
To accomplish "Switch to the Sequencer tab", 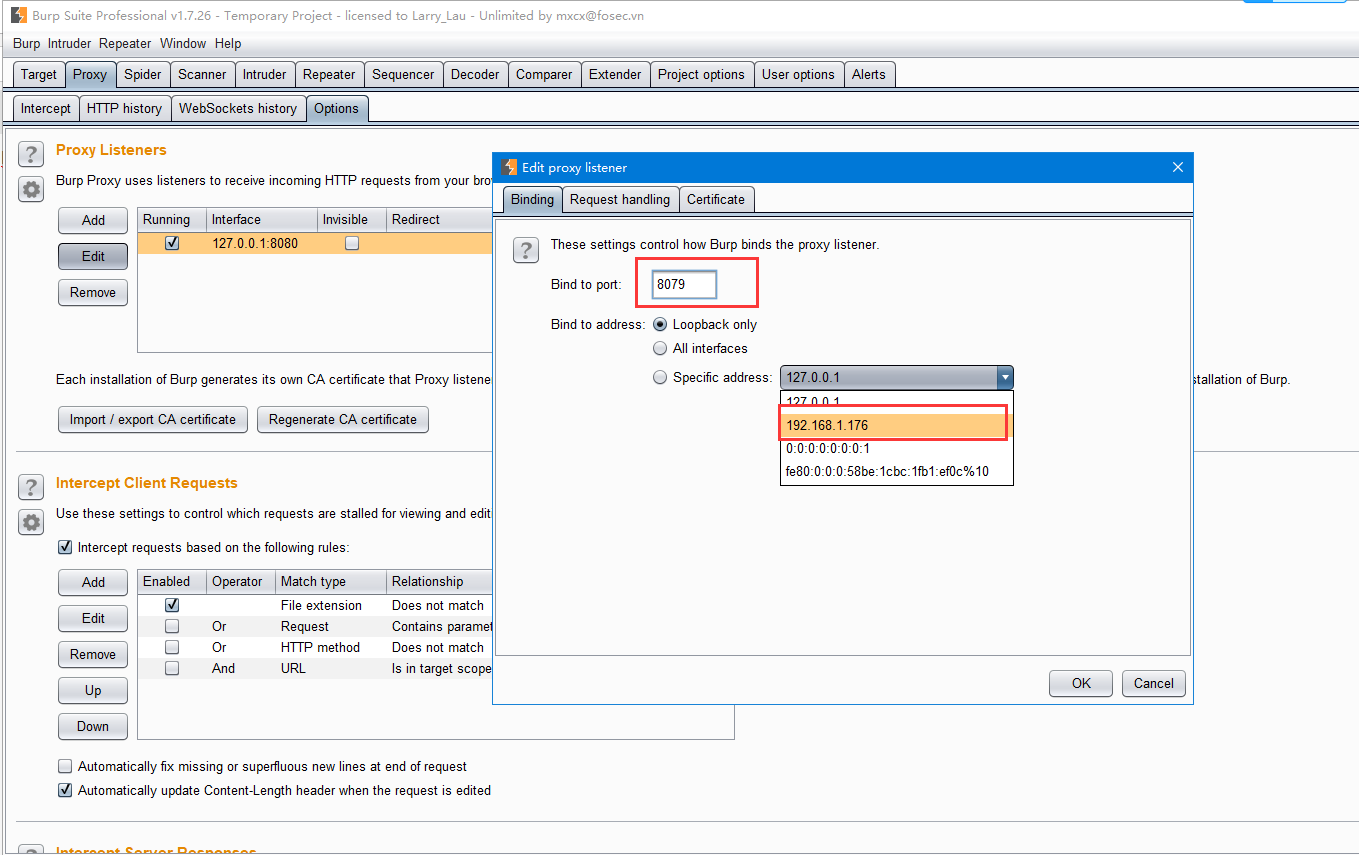I will [403, 74].
